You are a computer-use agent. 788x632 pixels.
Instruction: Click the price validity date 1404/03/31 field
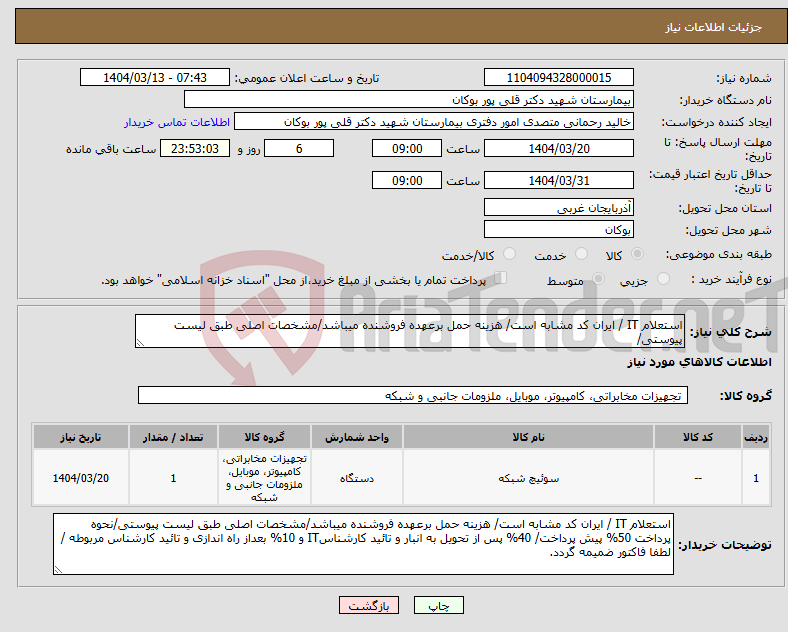(x=559, y=180)
